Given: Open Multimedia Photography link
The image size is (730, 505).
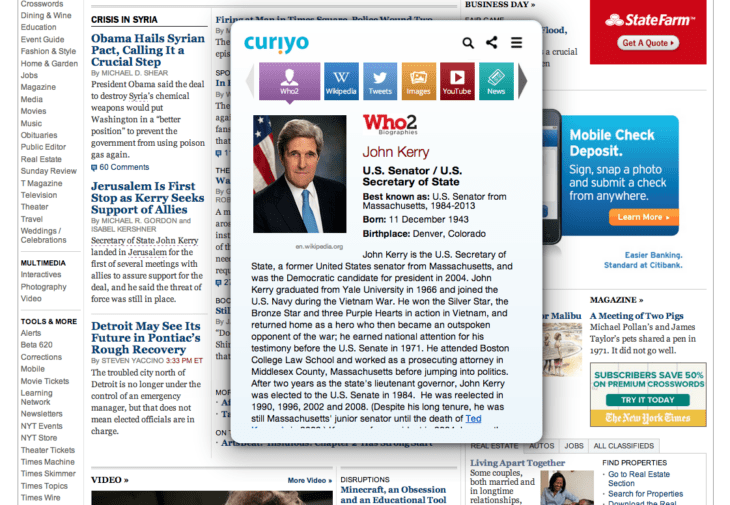Looking at the screenshot, I should click(x=43, y=287).
